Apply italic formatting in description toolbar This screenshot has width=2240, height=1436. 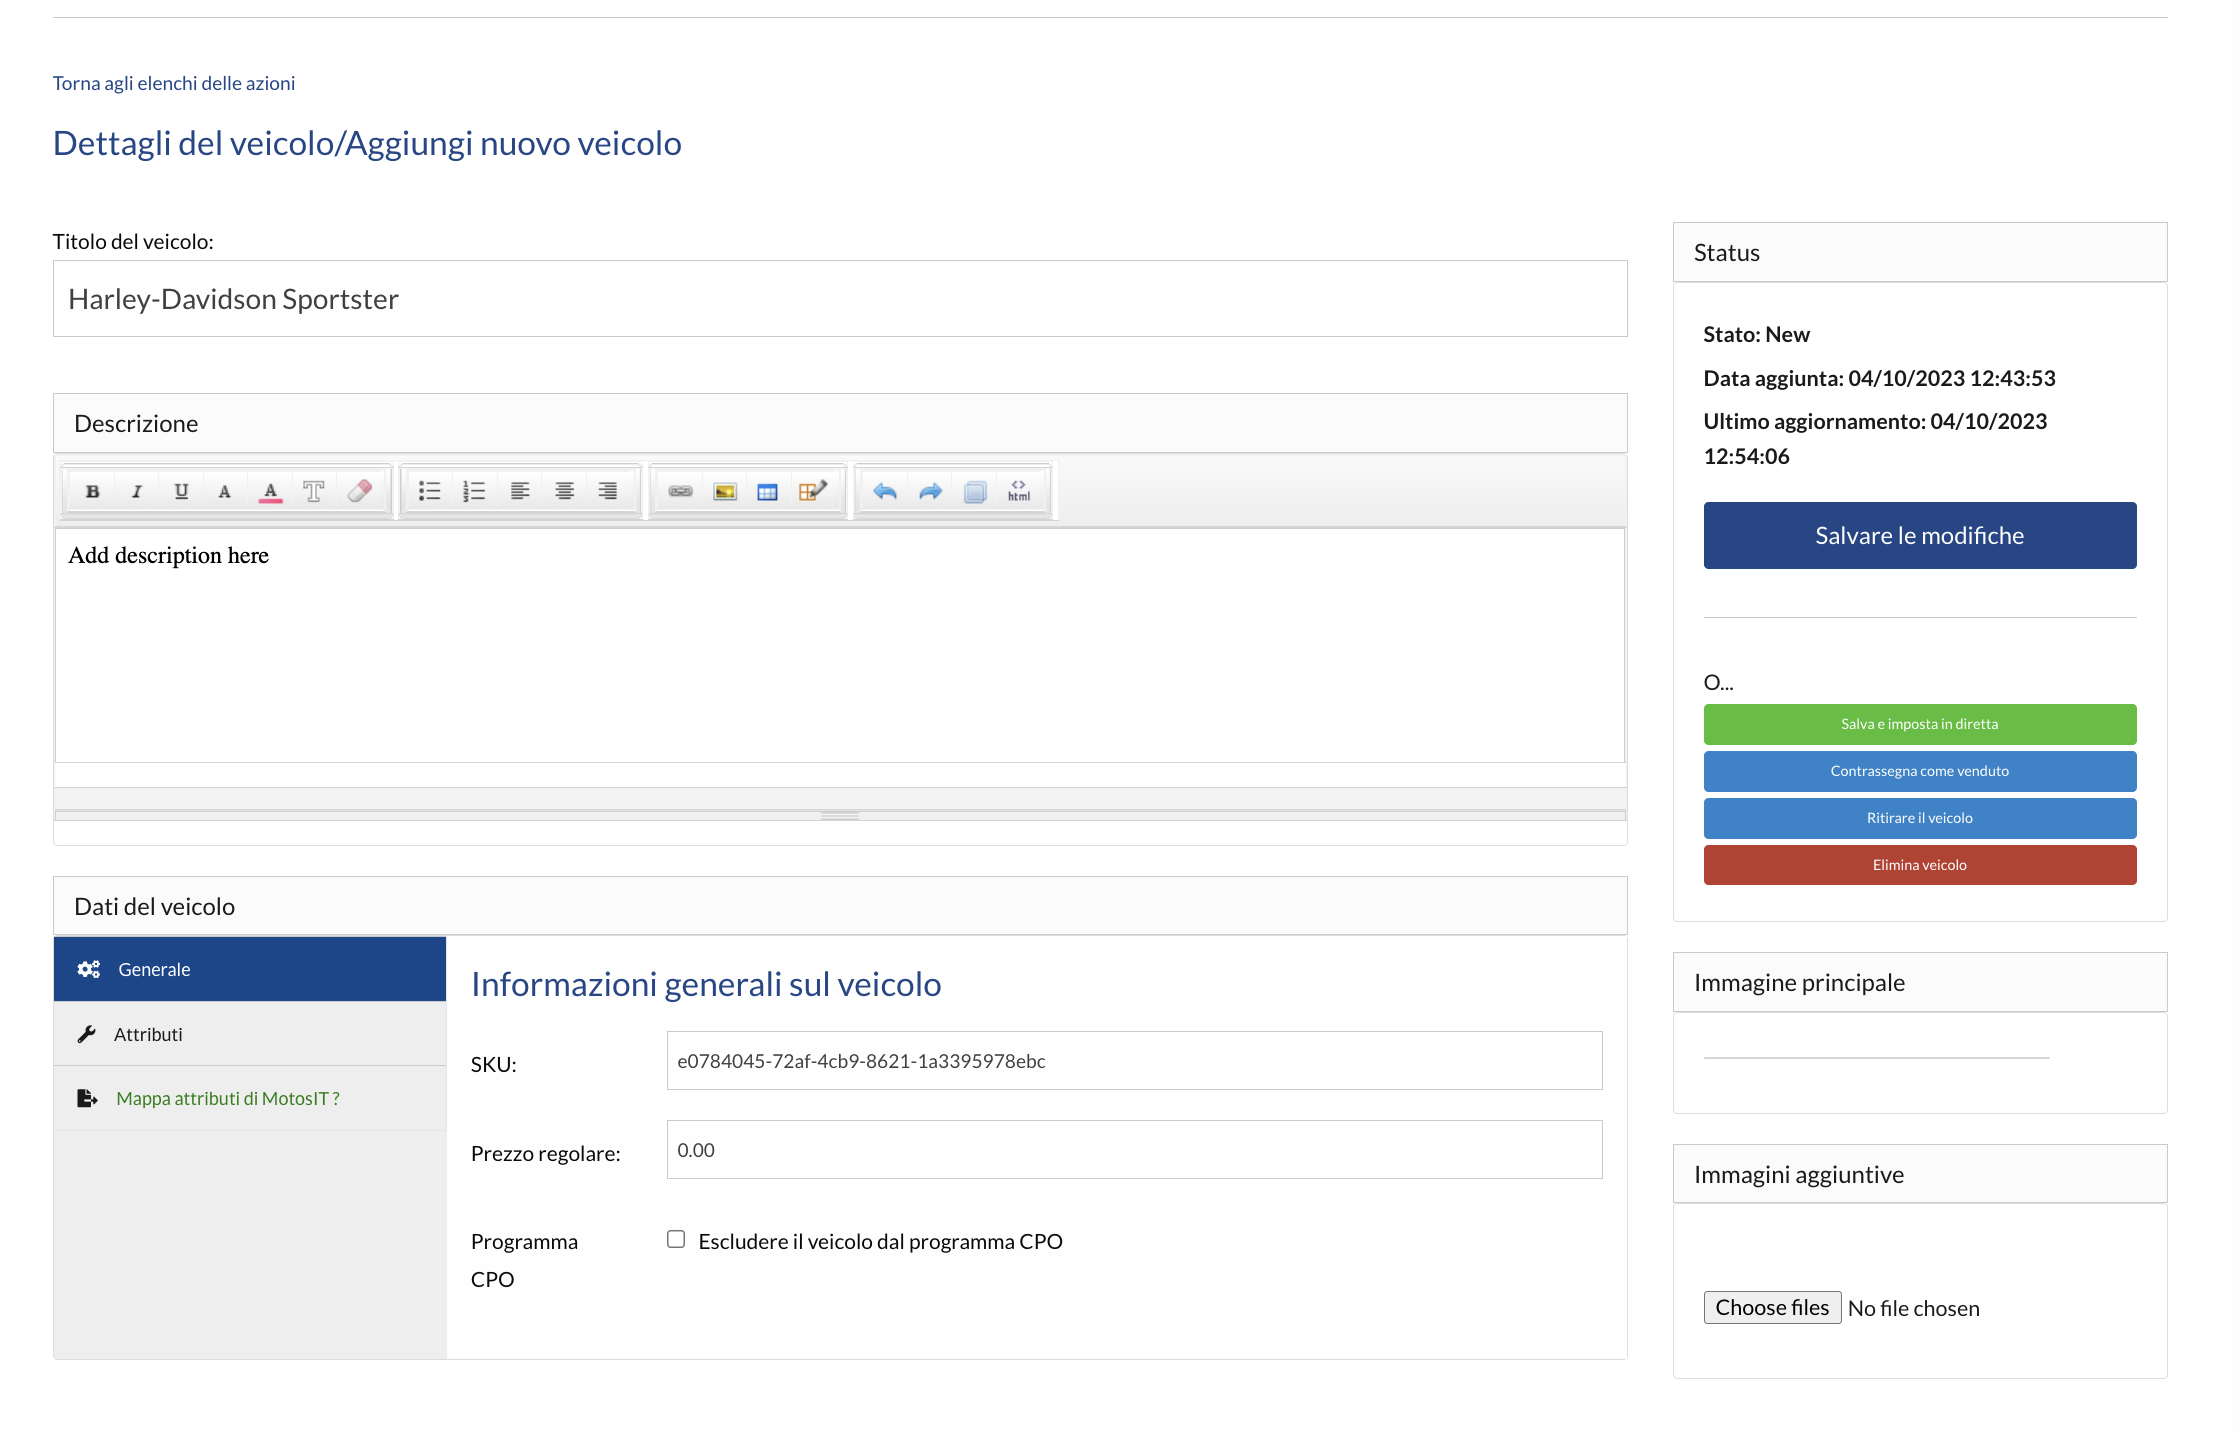(x=137, y=491)
